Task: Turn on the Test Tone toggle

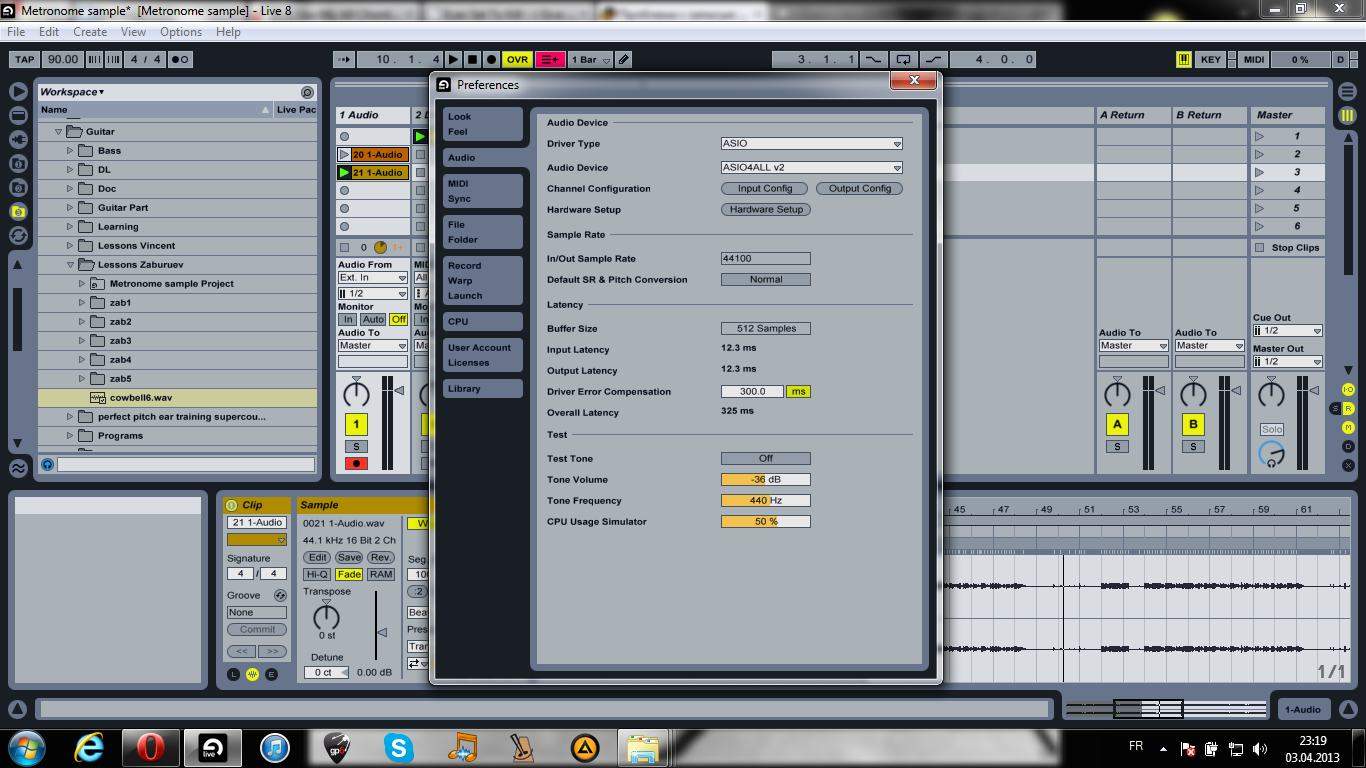Action: [765, 458]
